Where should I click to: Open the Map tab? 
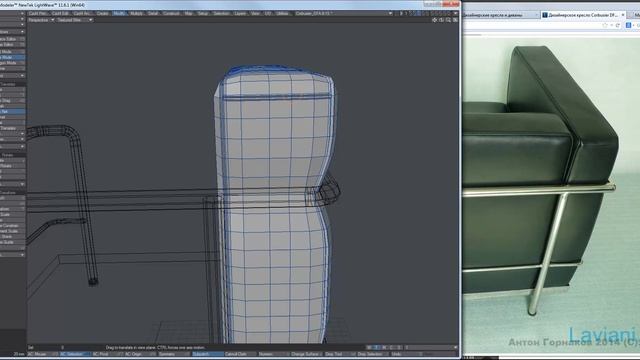(x=188, y=13)
